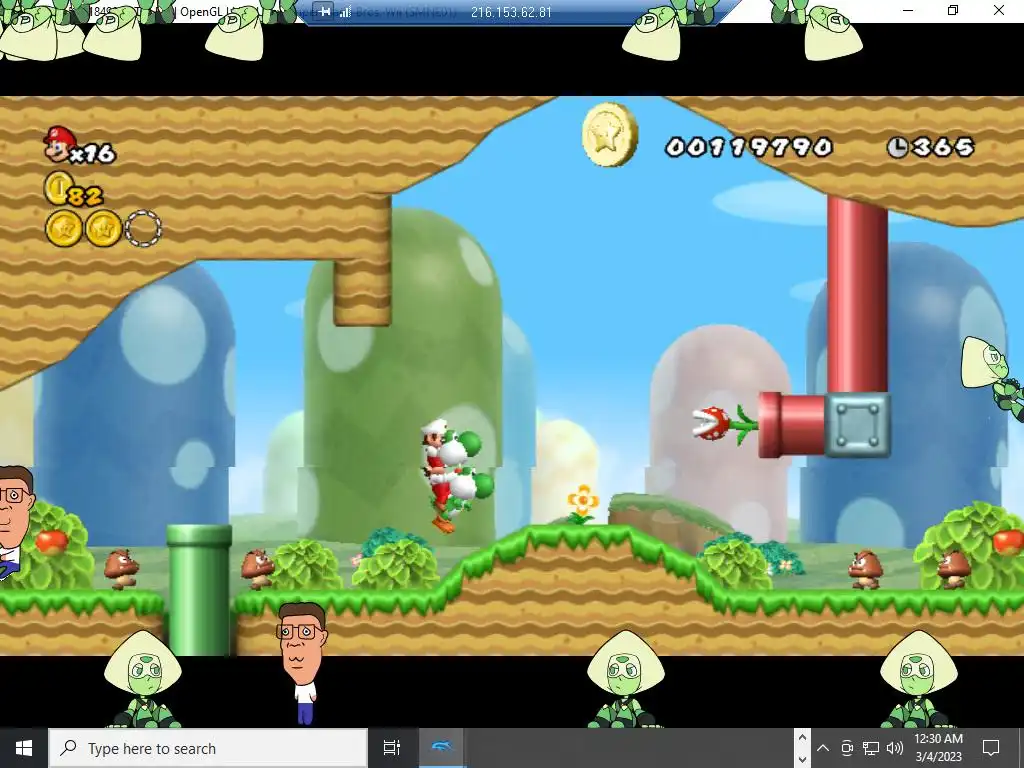Click the green warp pipe
Screen dimensions: 1024x768
click(199, 589)
